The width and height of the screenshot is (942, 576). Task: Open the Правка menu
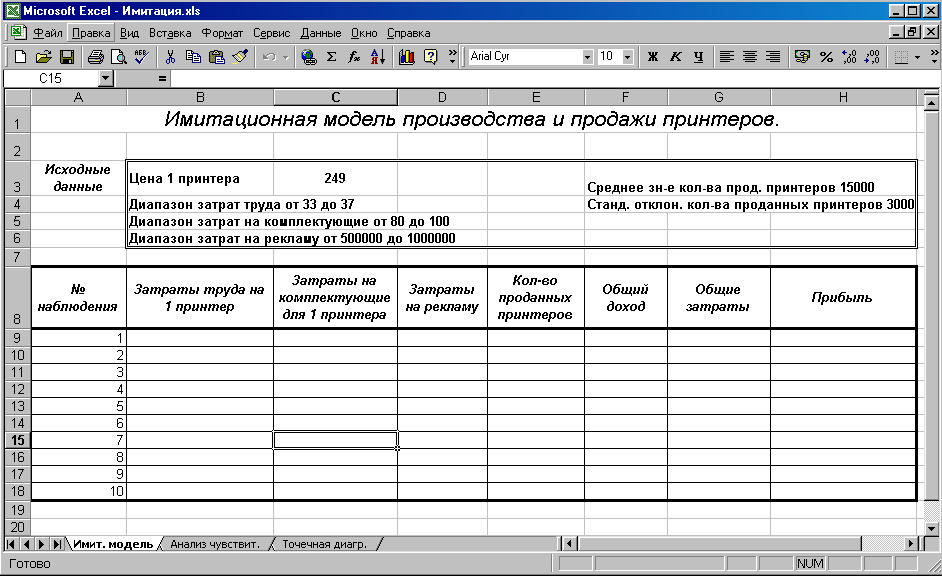click(x=91, y=33)
